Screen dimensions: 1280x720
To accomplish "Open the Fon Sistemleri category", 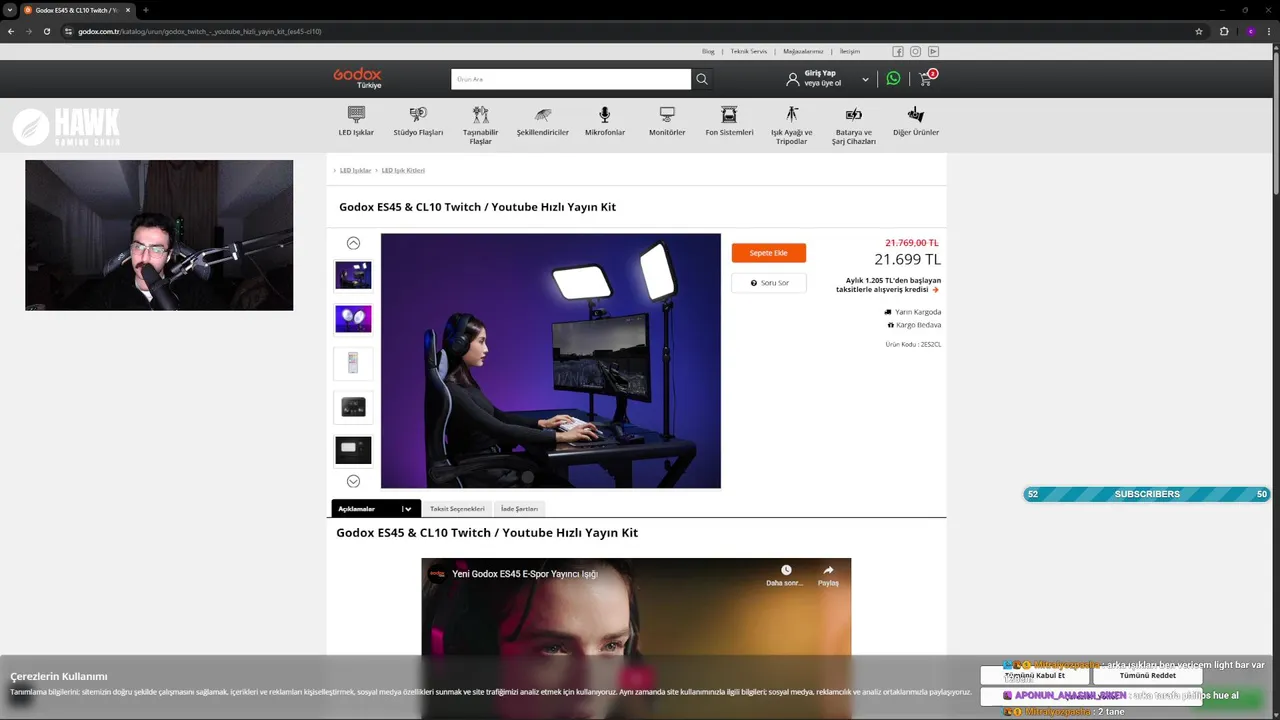I will point(729,121).
